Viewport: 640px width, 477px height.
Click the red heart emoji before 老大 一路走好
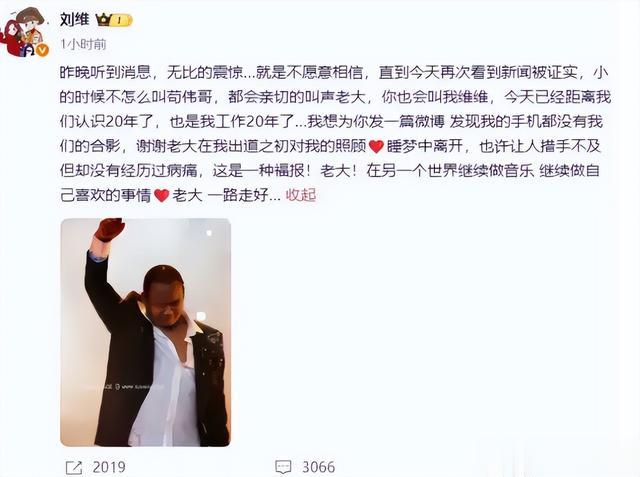click(x=162, y=195)
